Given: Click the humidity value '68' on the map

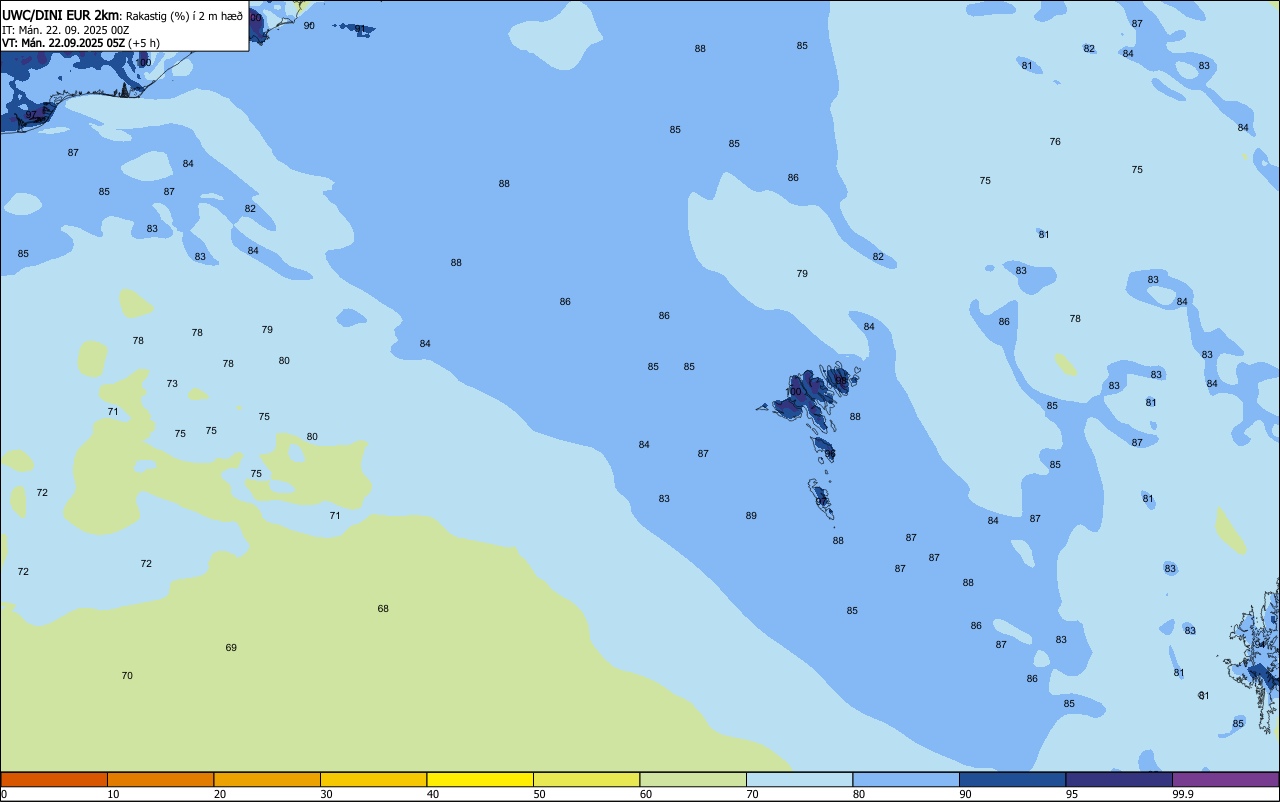Looking at the screenshot, I should click(x=383, y=609).
